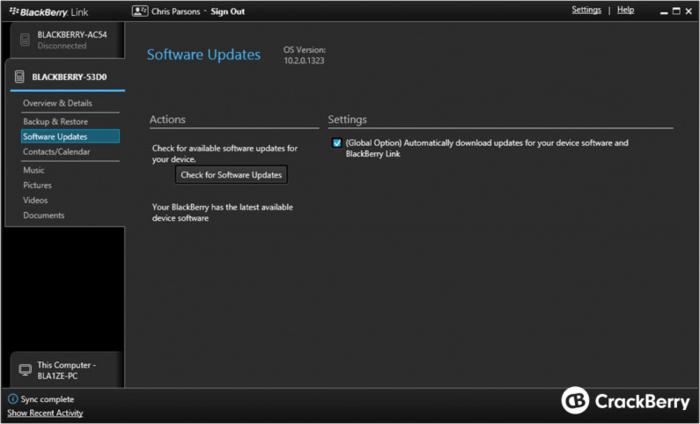
Task: Click the BlackBerry Link logo
Action: pos(49,12)
